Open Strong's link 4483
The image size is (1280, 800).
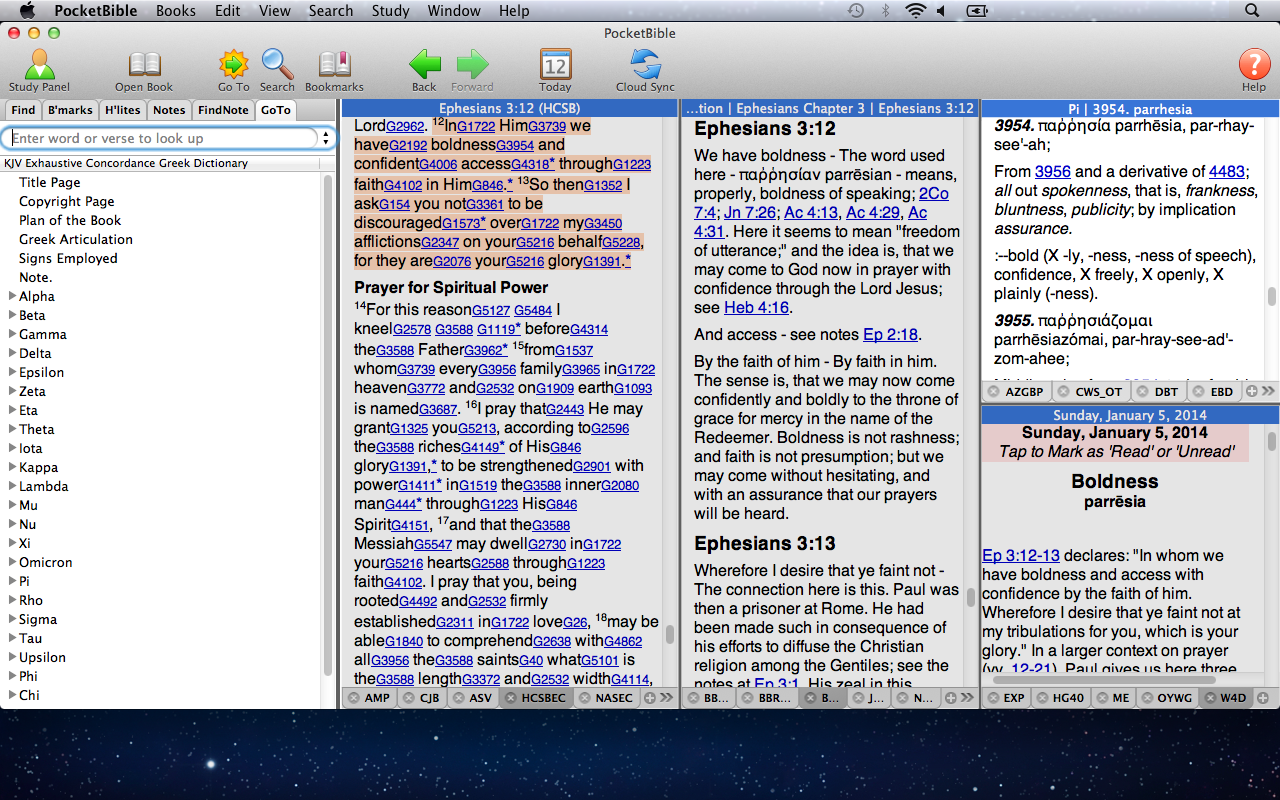click(1227, 171)
